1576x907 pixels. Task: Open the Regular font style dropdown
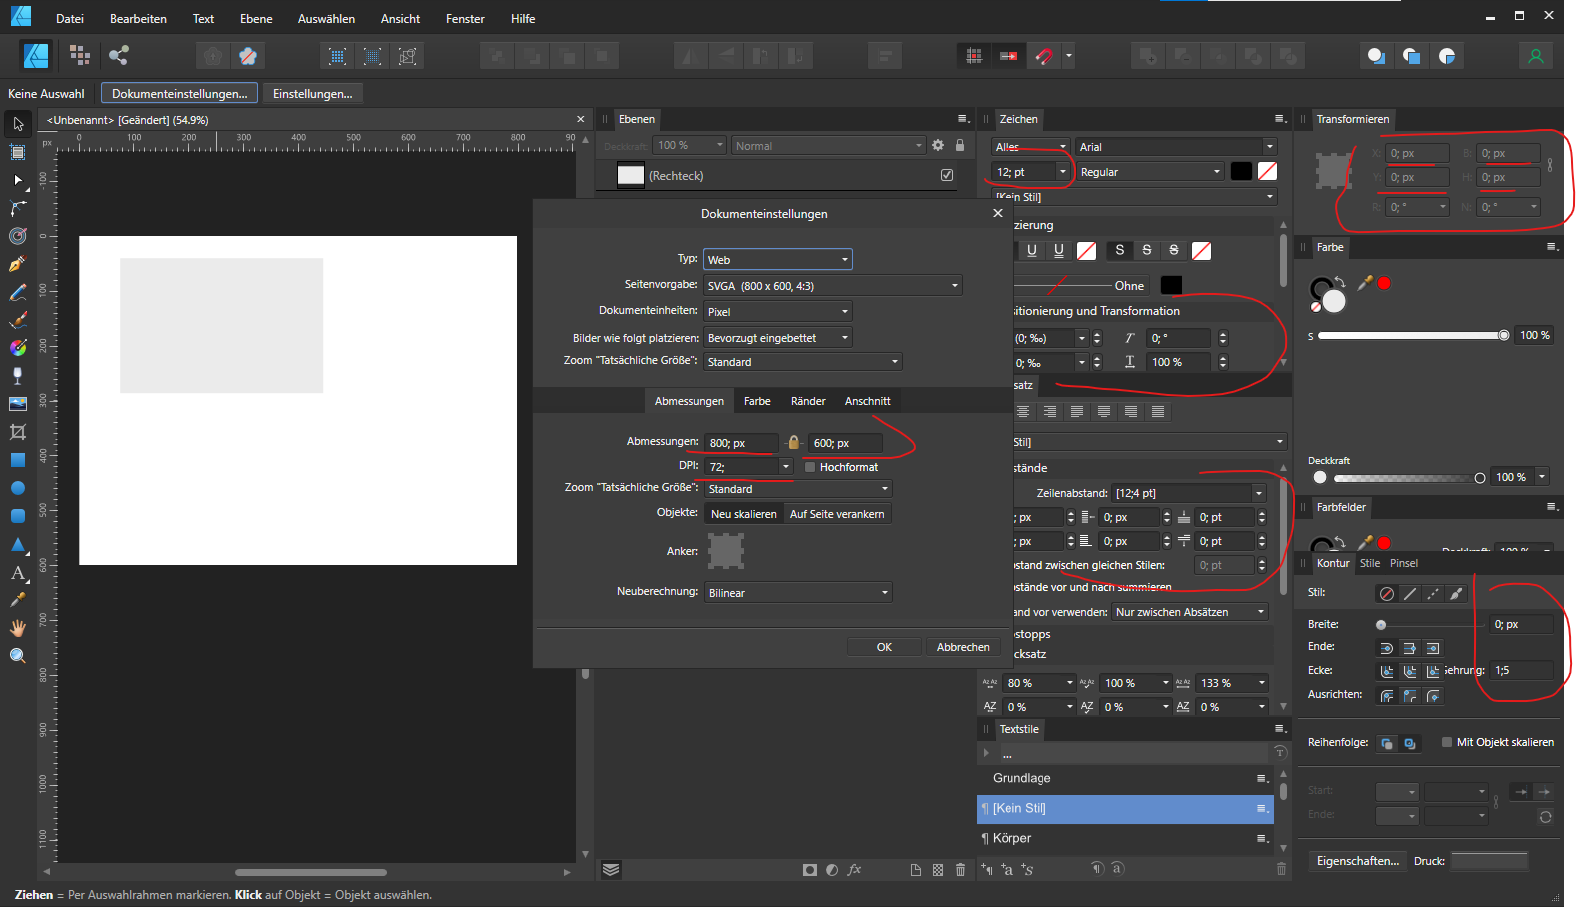[1150, 171]
